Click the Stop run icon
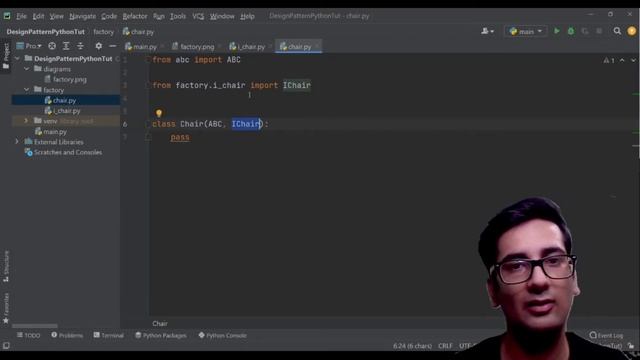 [599, 31]
